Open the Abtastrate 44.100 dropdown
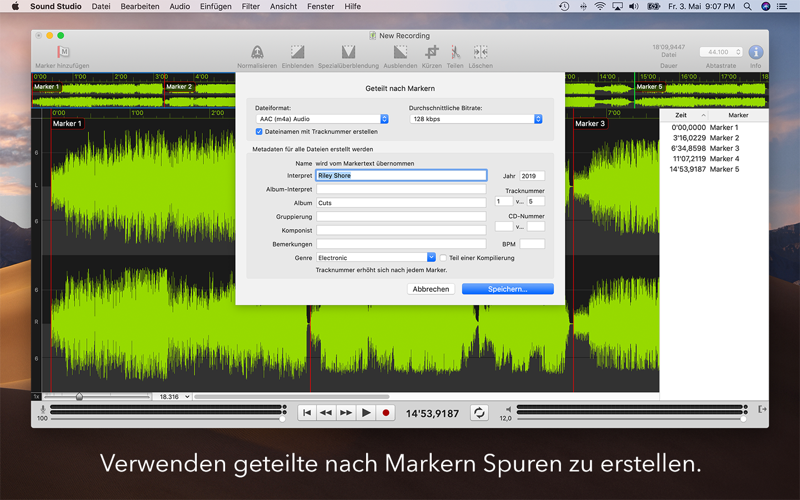 click(720, 52)
